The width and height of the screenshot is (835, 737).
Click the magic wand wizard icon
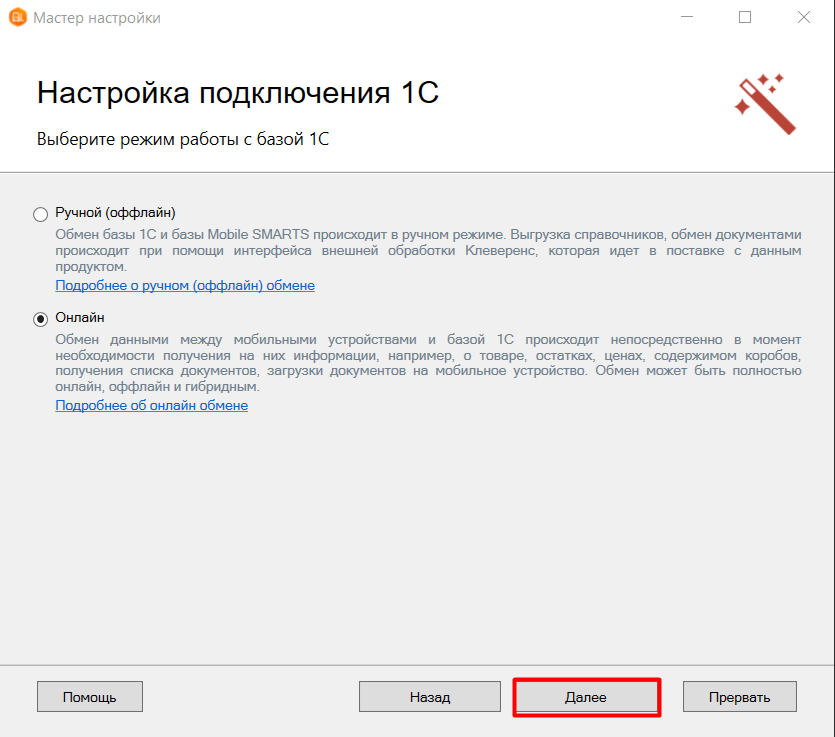(x=765, y=104)
